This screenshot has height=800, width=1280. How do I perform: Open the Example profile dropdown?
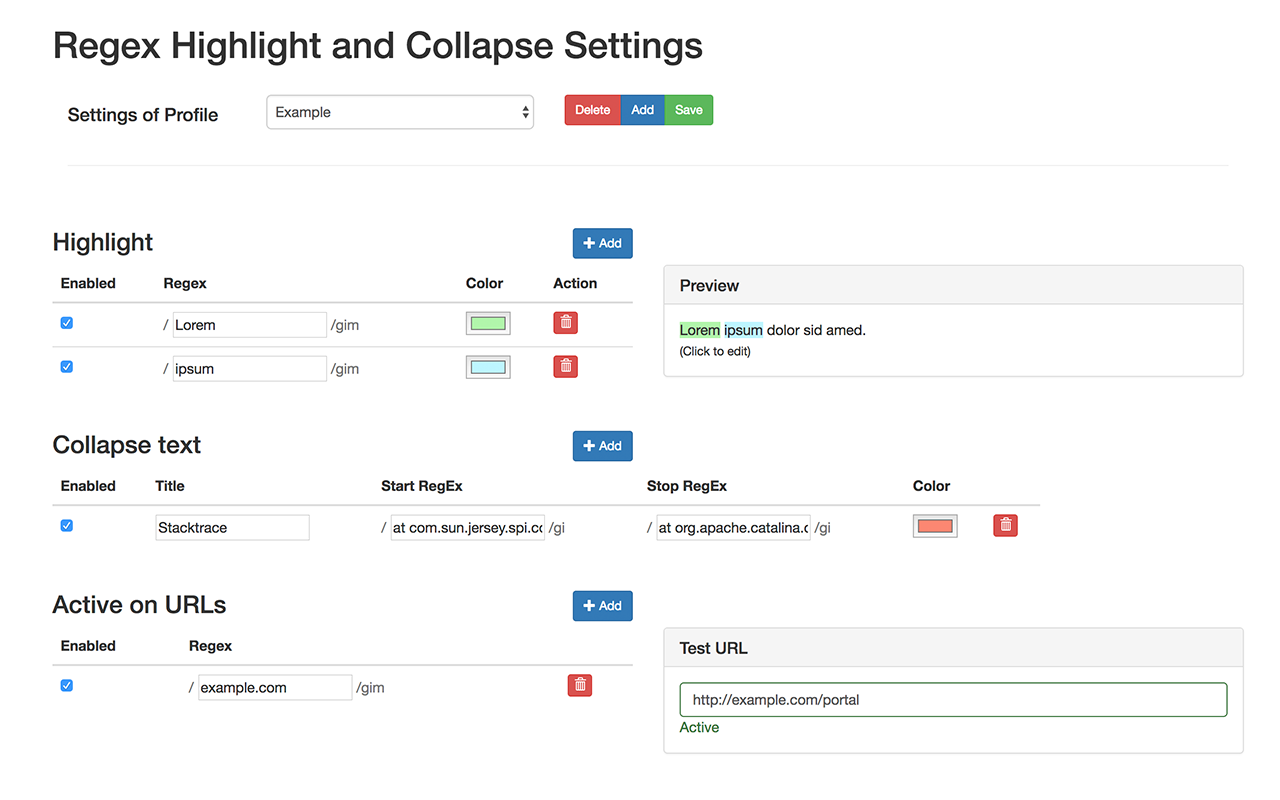coord(400,112)
